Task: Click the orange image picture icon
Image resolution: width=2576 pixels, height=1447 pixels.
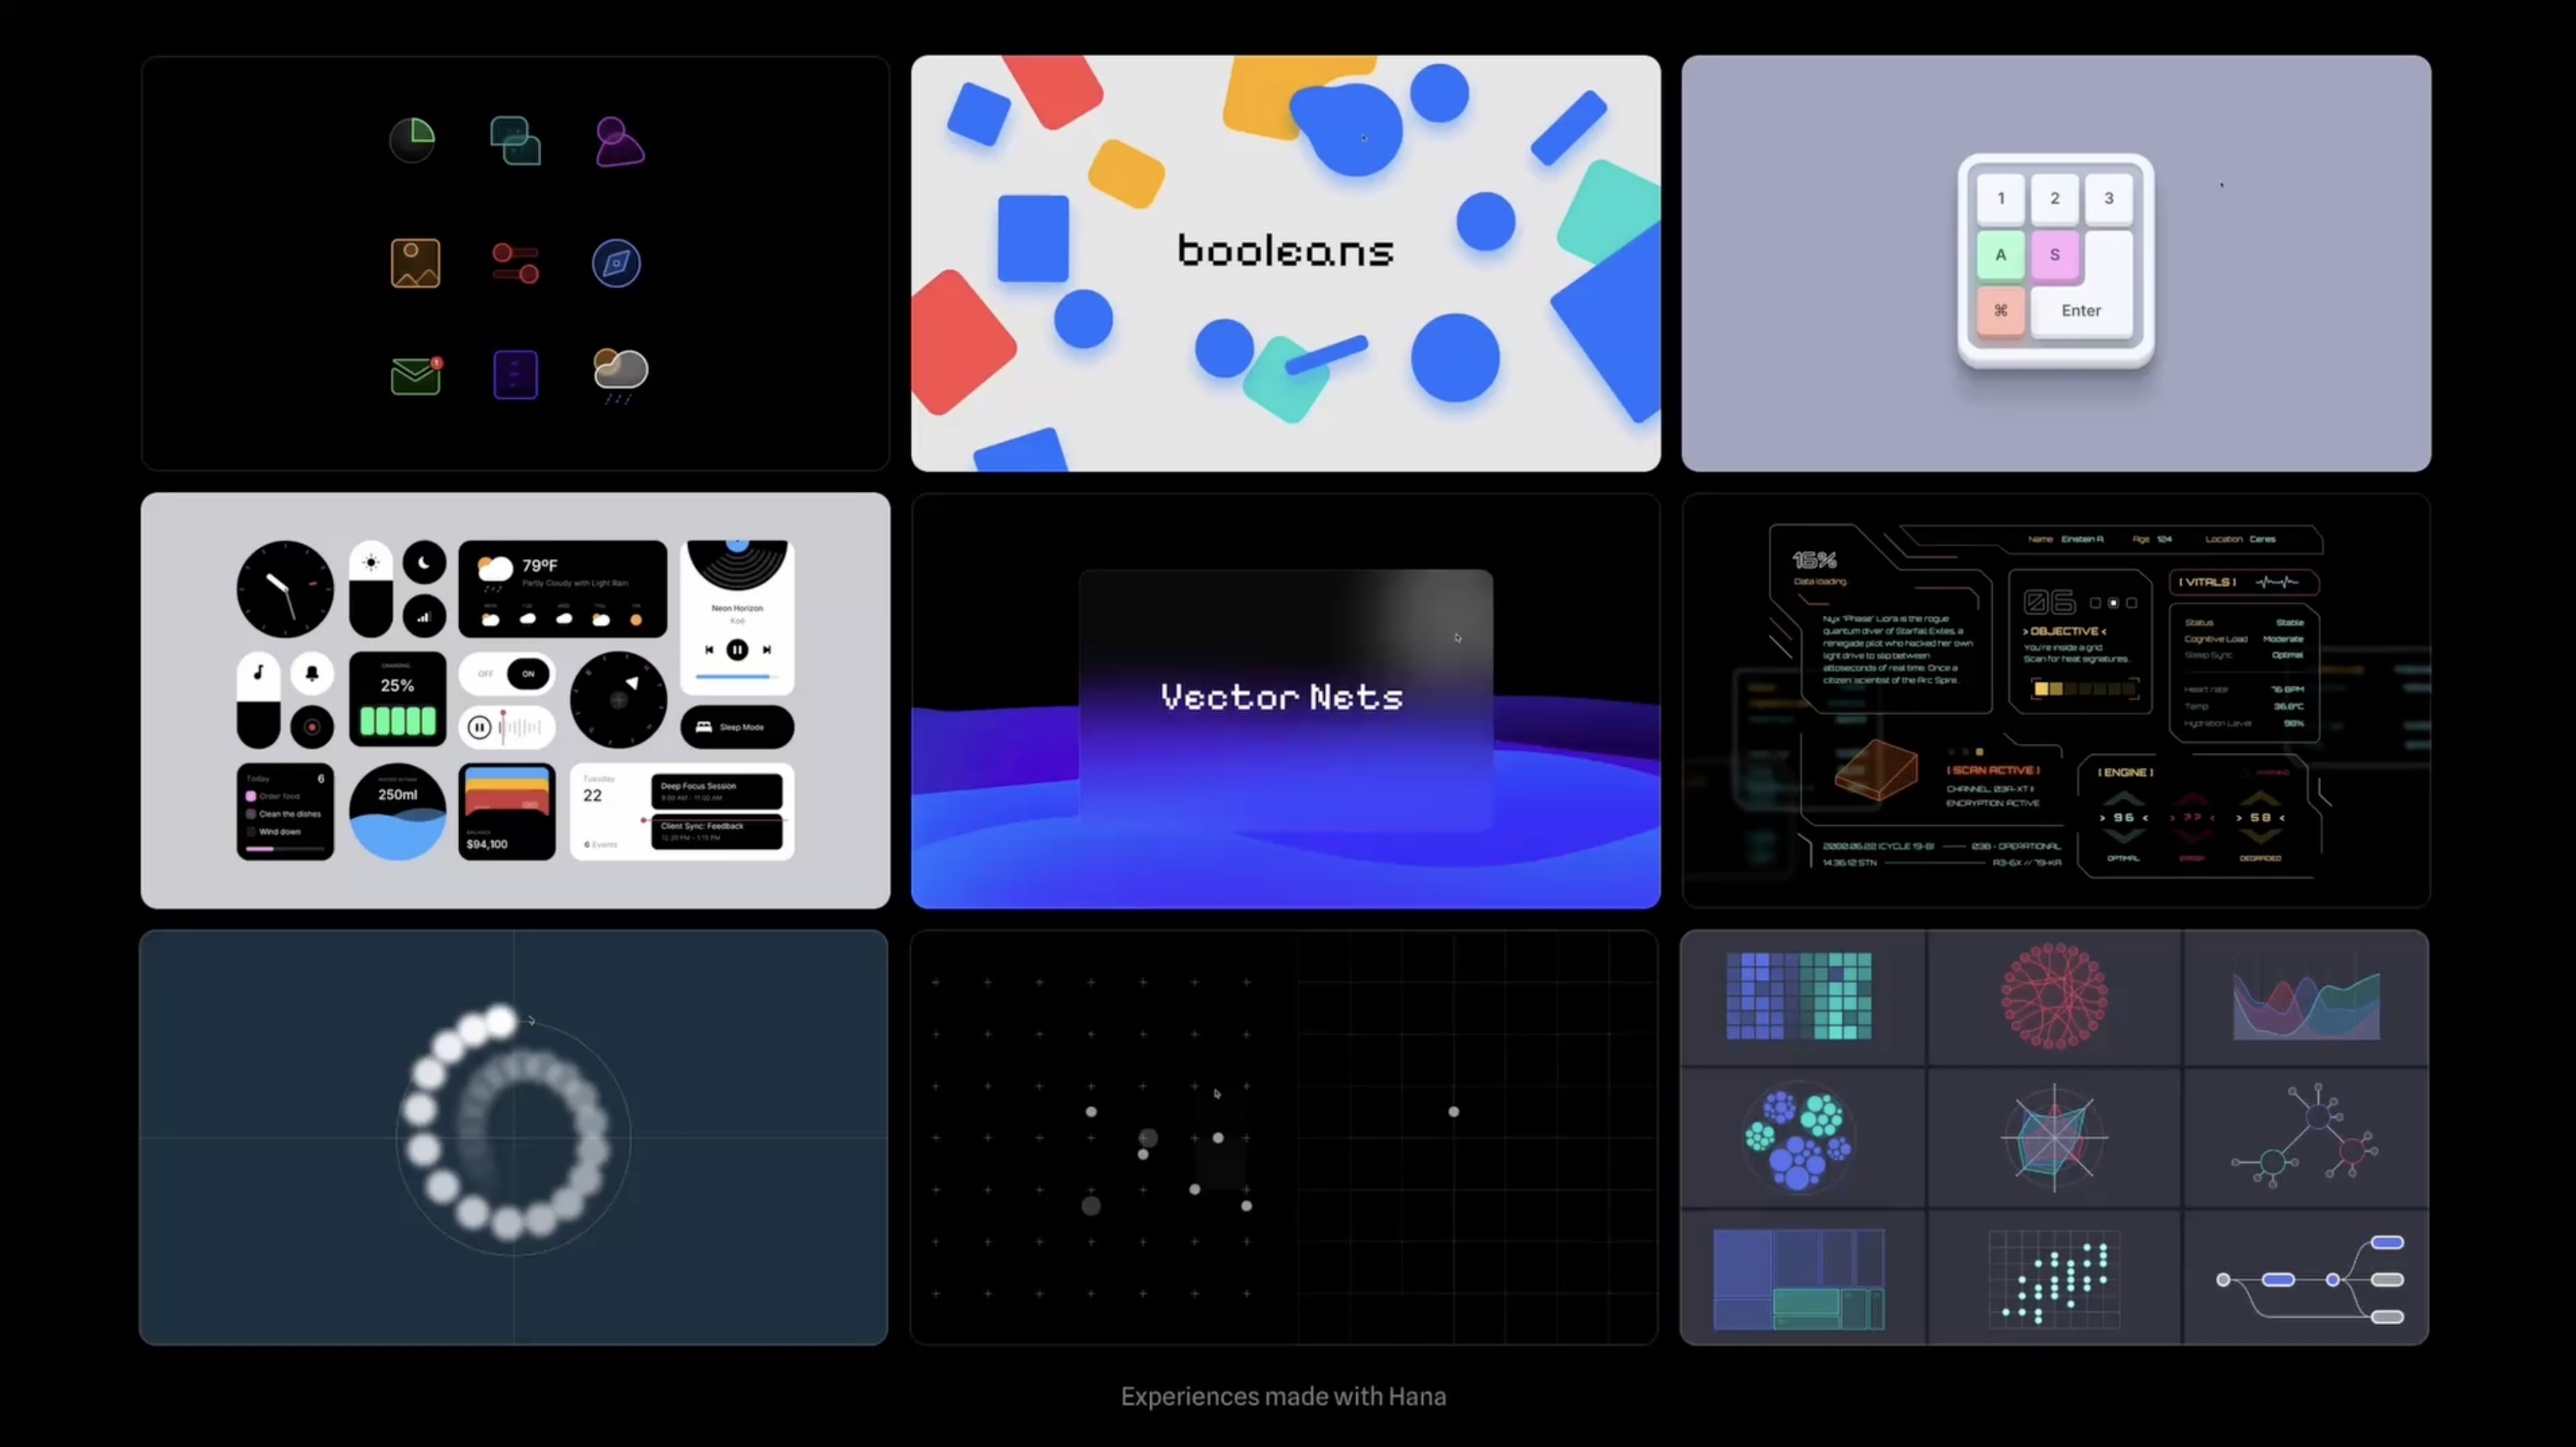Action: [415, 264]
